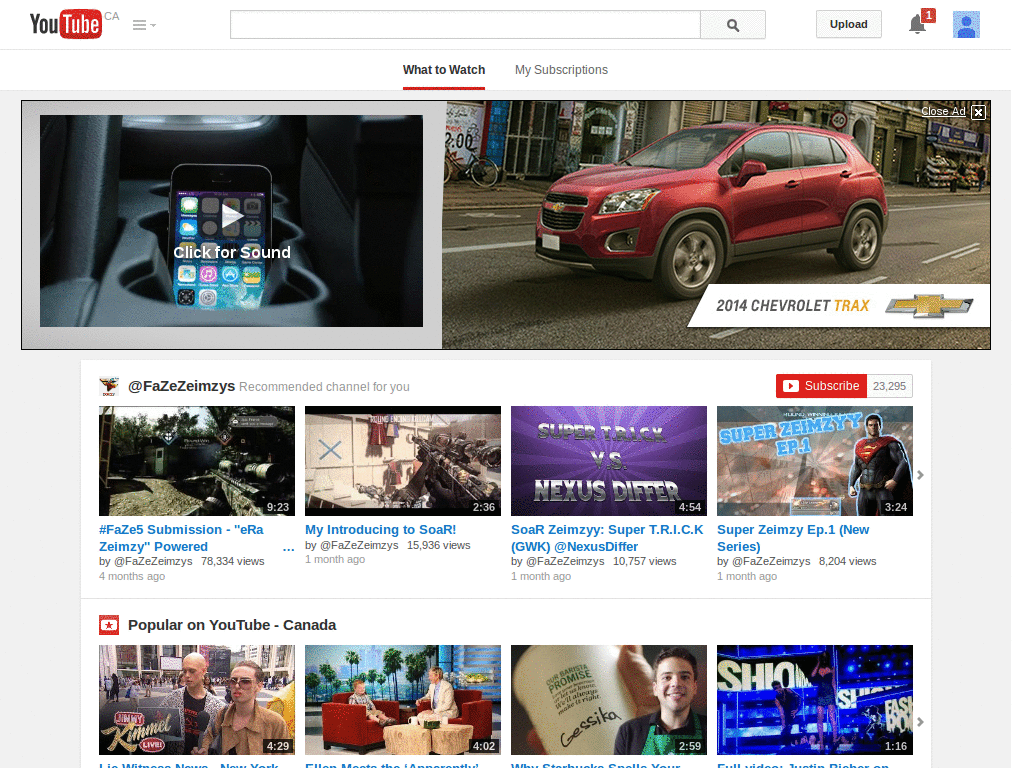The width and height of the screenshot is (1024, 768).
Task: Open the My Introducing to SoaR thumbnail
Action: point(403,461)
